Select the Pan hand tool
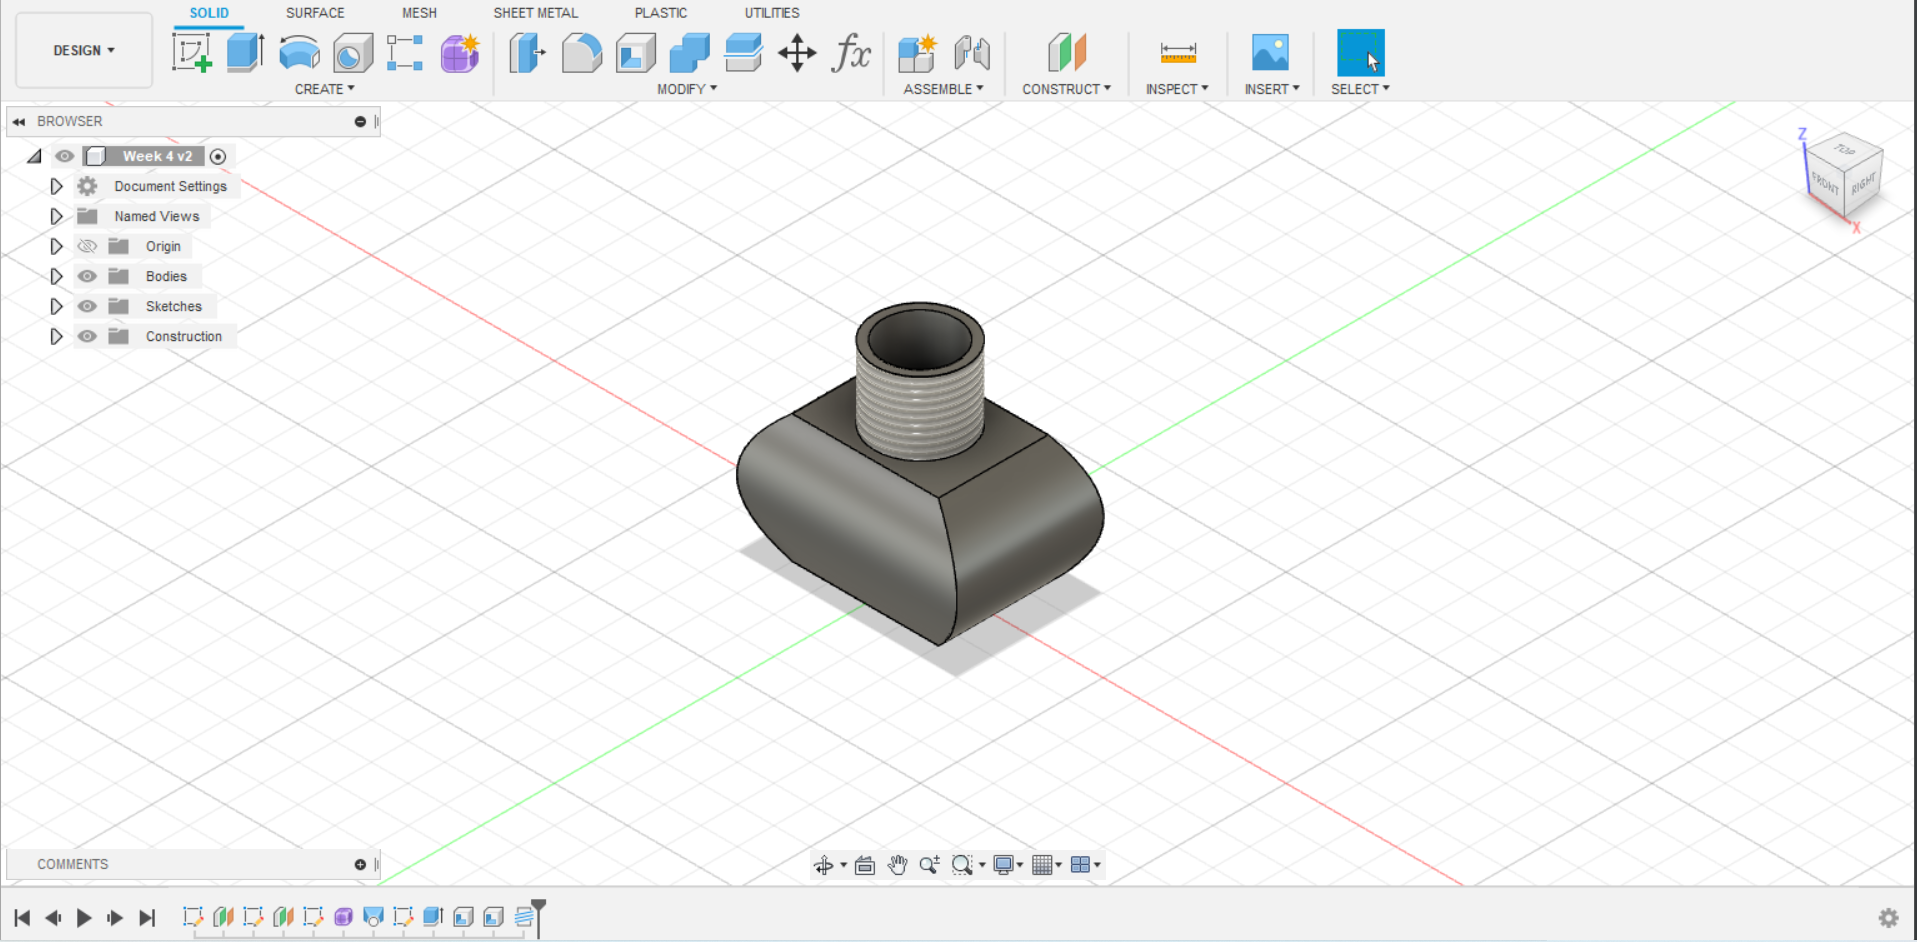Screen dimensions: 1917x942 897,865
